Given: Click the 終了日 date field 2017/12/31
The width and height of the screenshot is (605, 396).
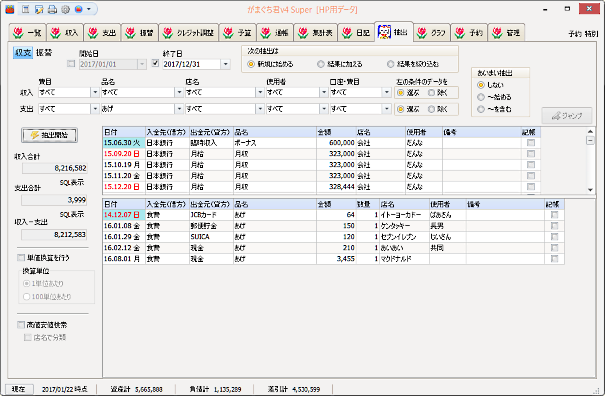Looking at the screenshot, I should click(x=191, y=64).
